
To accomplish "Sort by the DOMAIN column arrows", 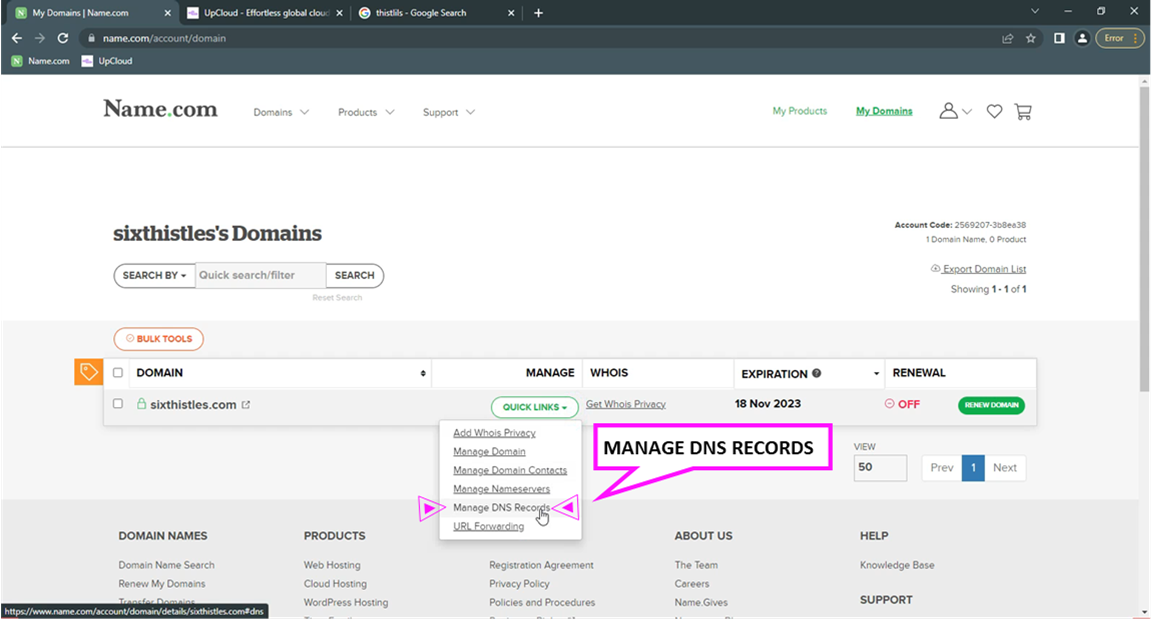I will 423,373.
